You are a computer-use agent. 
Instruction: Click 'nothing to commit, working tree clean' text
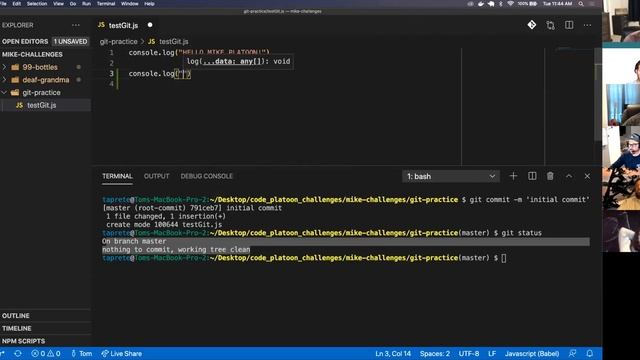pos(176,249)
